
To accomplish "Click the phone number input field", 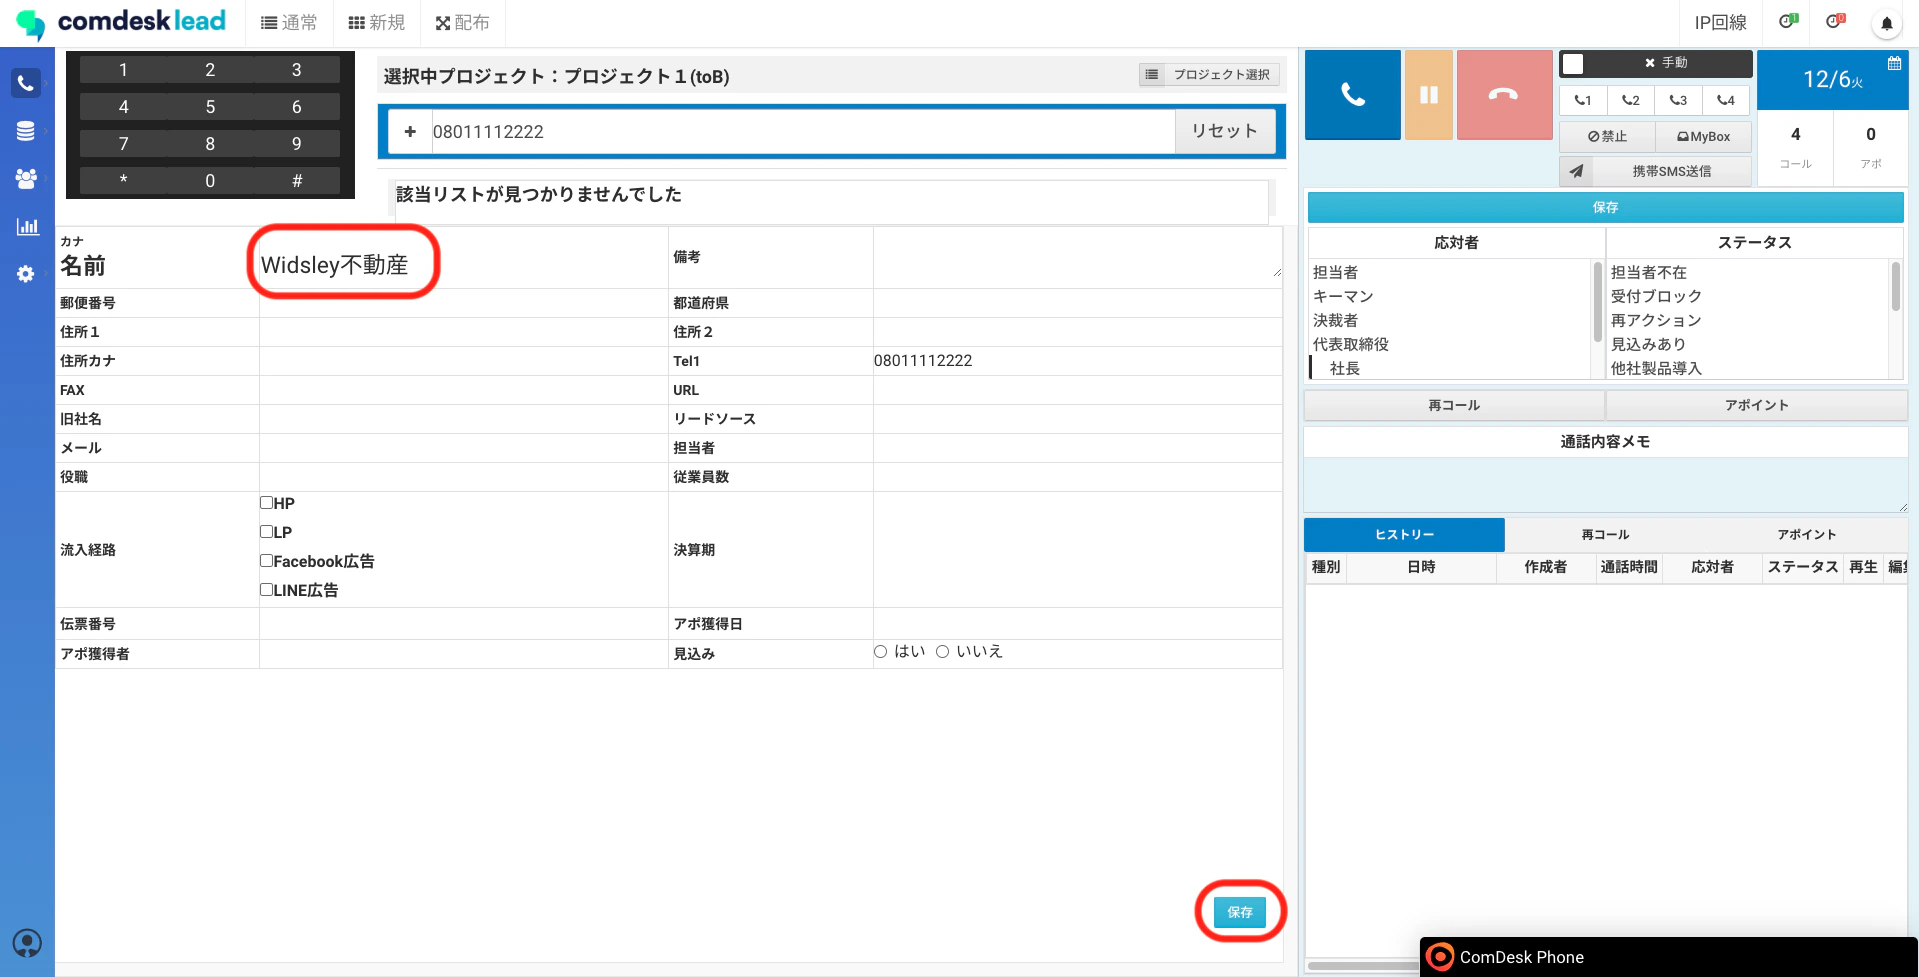I will coord(803,132).
